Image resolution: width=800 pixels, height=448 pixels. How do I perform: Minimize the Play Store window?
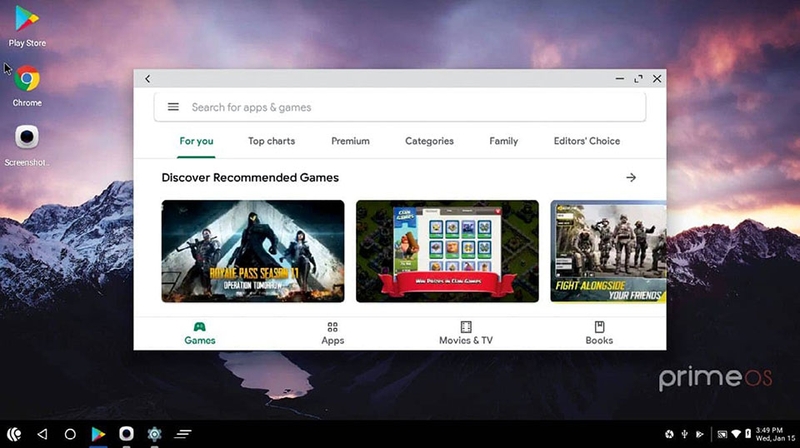(x=619, y=79)
